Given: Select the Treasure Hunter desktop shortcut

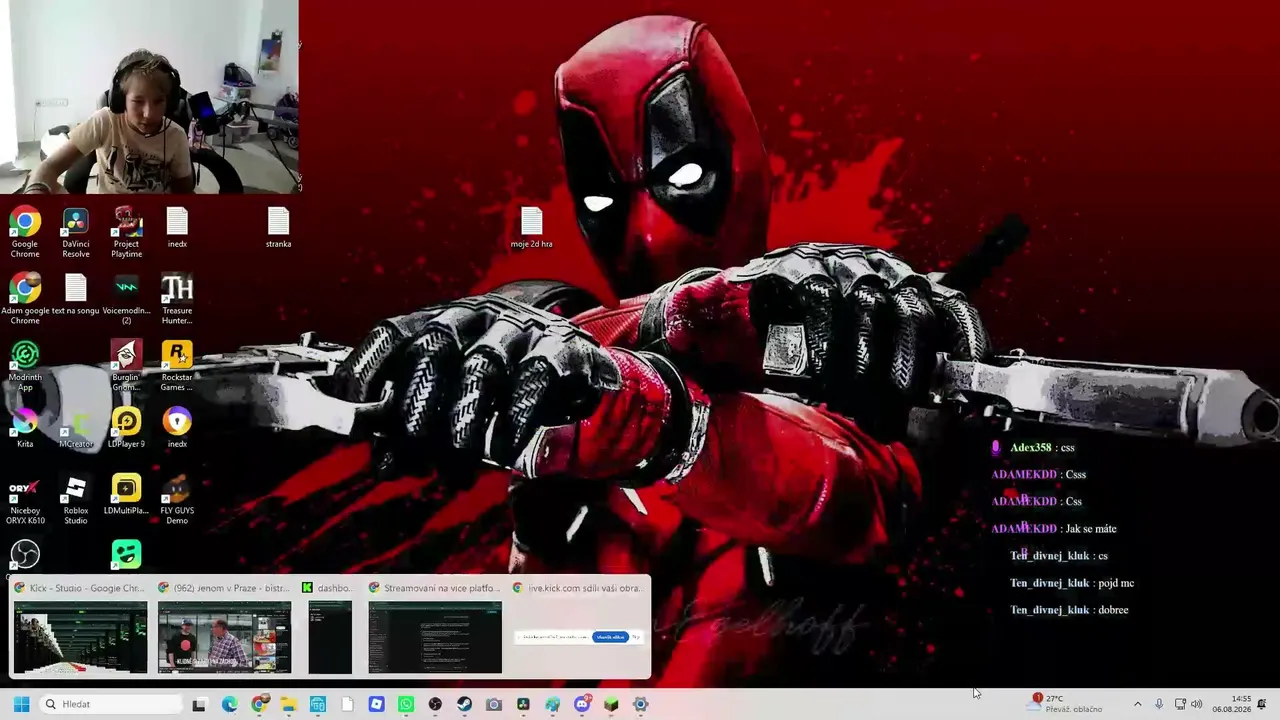Looking at the screenshot, I should pos(177,299).
